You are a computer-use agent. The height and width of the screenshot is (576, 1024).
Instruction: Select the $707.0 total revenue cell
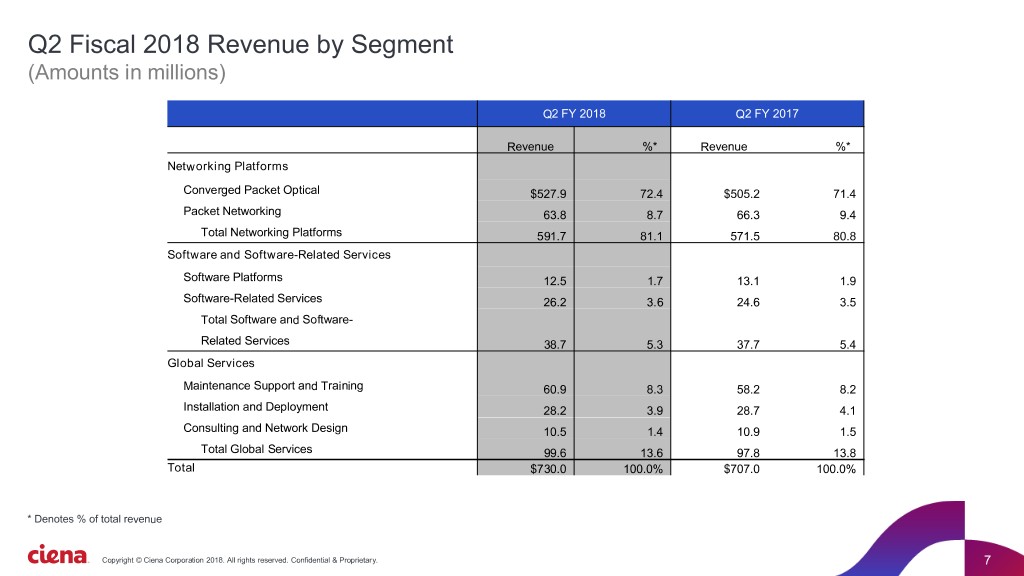pos(741,471)
